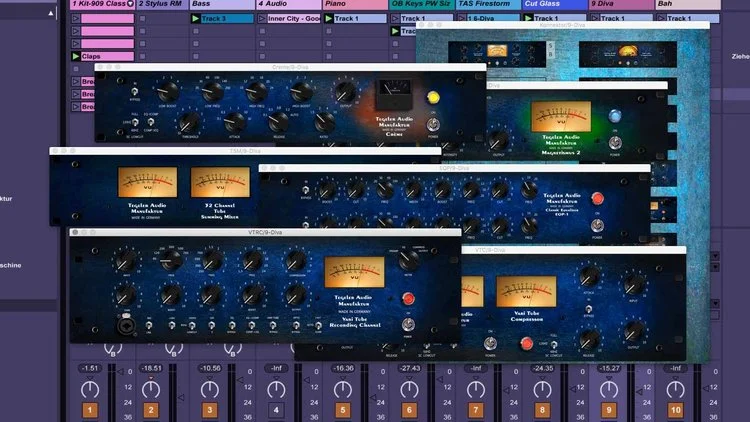Toggle track 2 activator button
Viewport: 750px width, 422px height.
[x=151, y=410]
